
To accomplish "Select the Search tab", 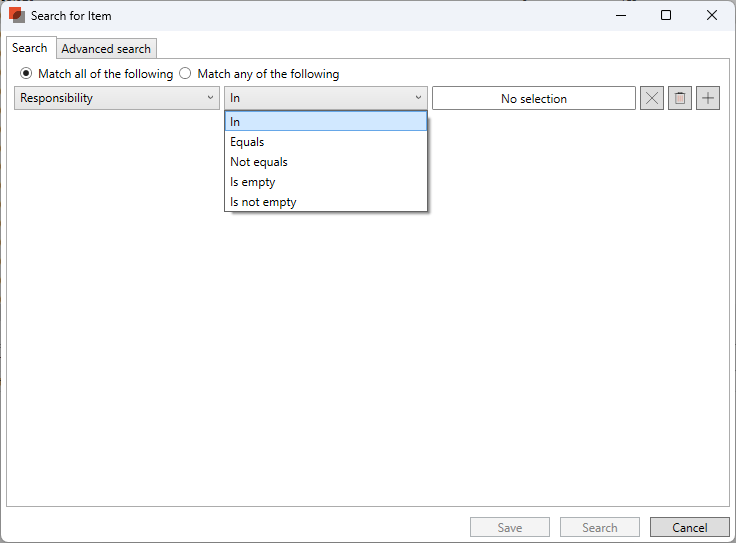I will pyautogui.click(x=30, y=48).
